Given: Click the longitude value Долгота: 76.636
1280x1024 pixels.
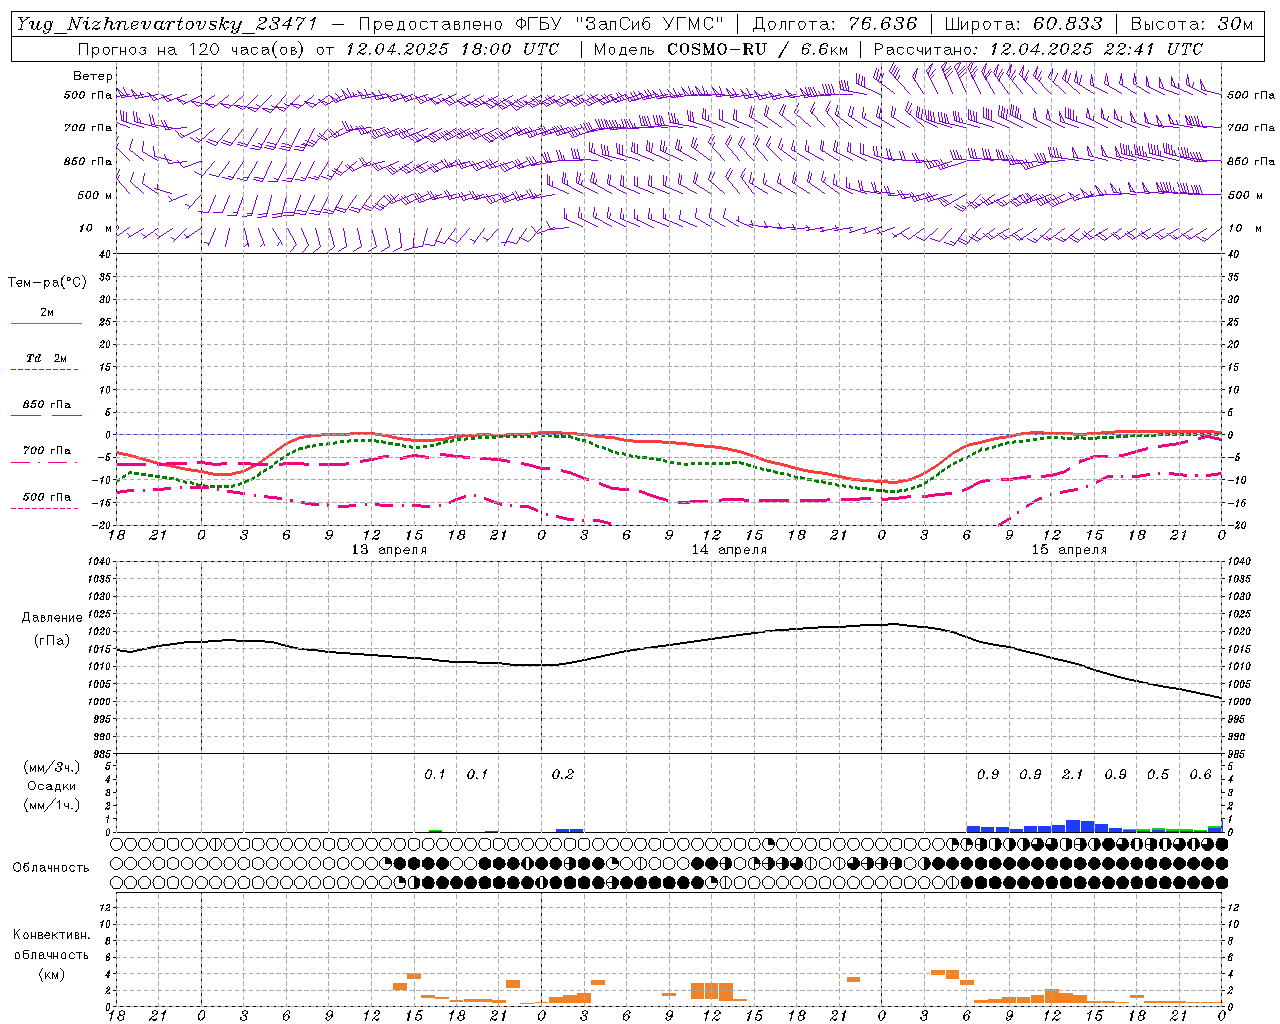Looking at the screenshot, I should tap(834, 24).
